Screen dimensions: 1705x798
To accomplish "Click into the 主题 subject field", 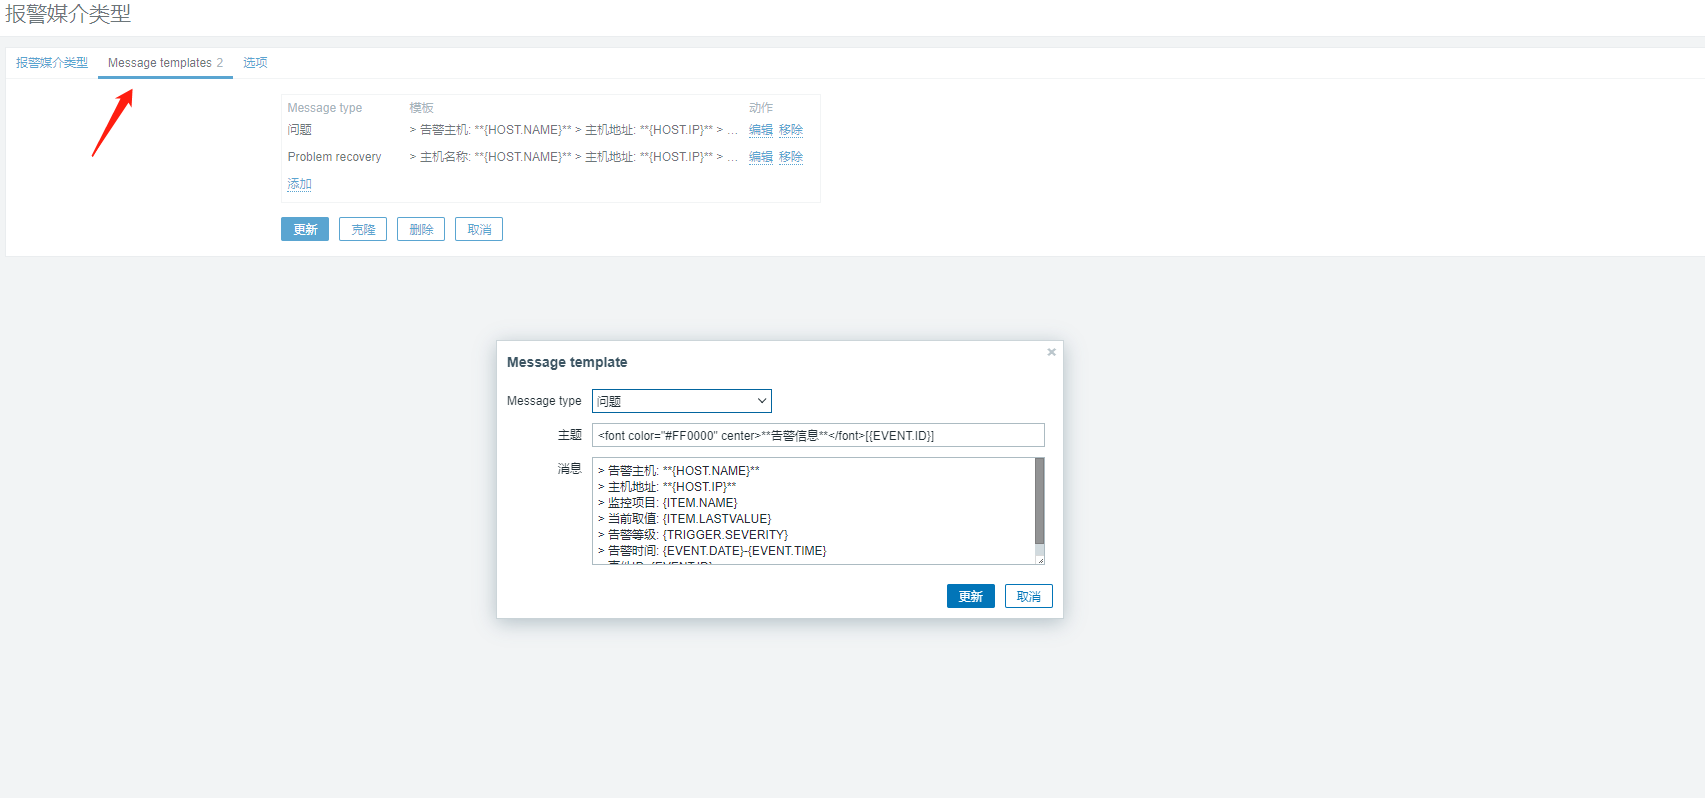I will [x=817, y=435].
